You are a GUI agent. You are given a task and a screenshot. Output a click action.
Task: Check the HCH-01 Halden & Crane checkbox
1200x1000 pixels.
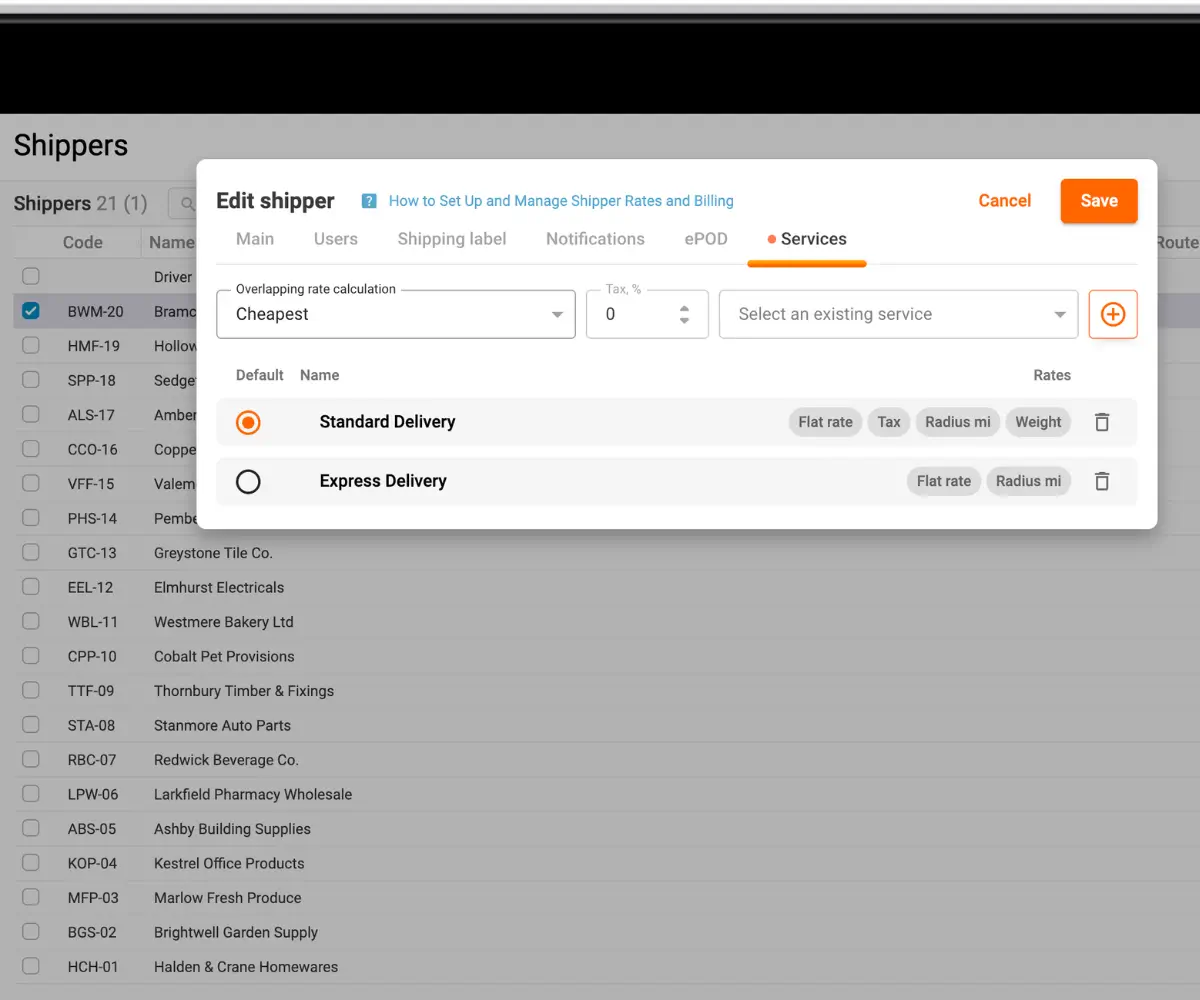pos(31,966)
